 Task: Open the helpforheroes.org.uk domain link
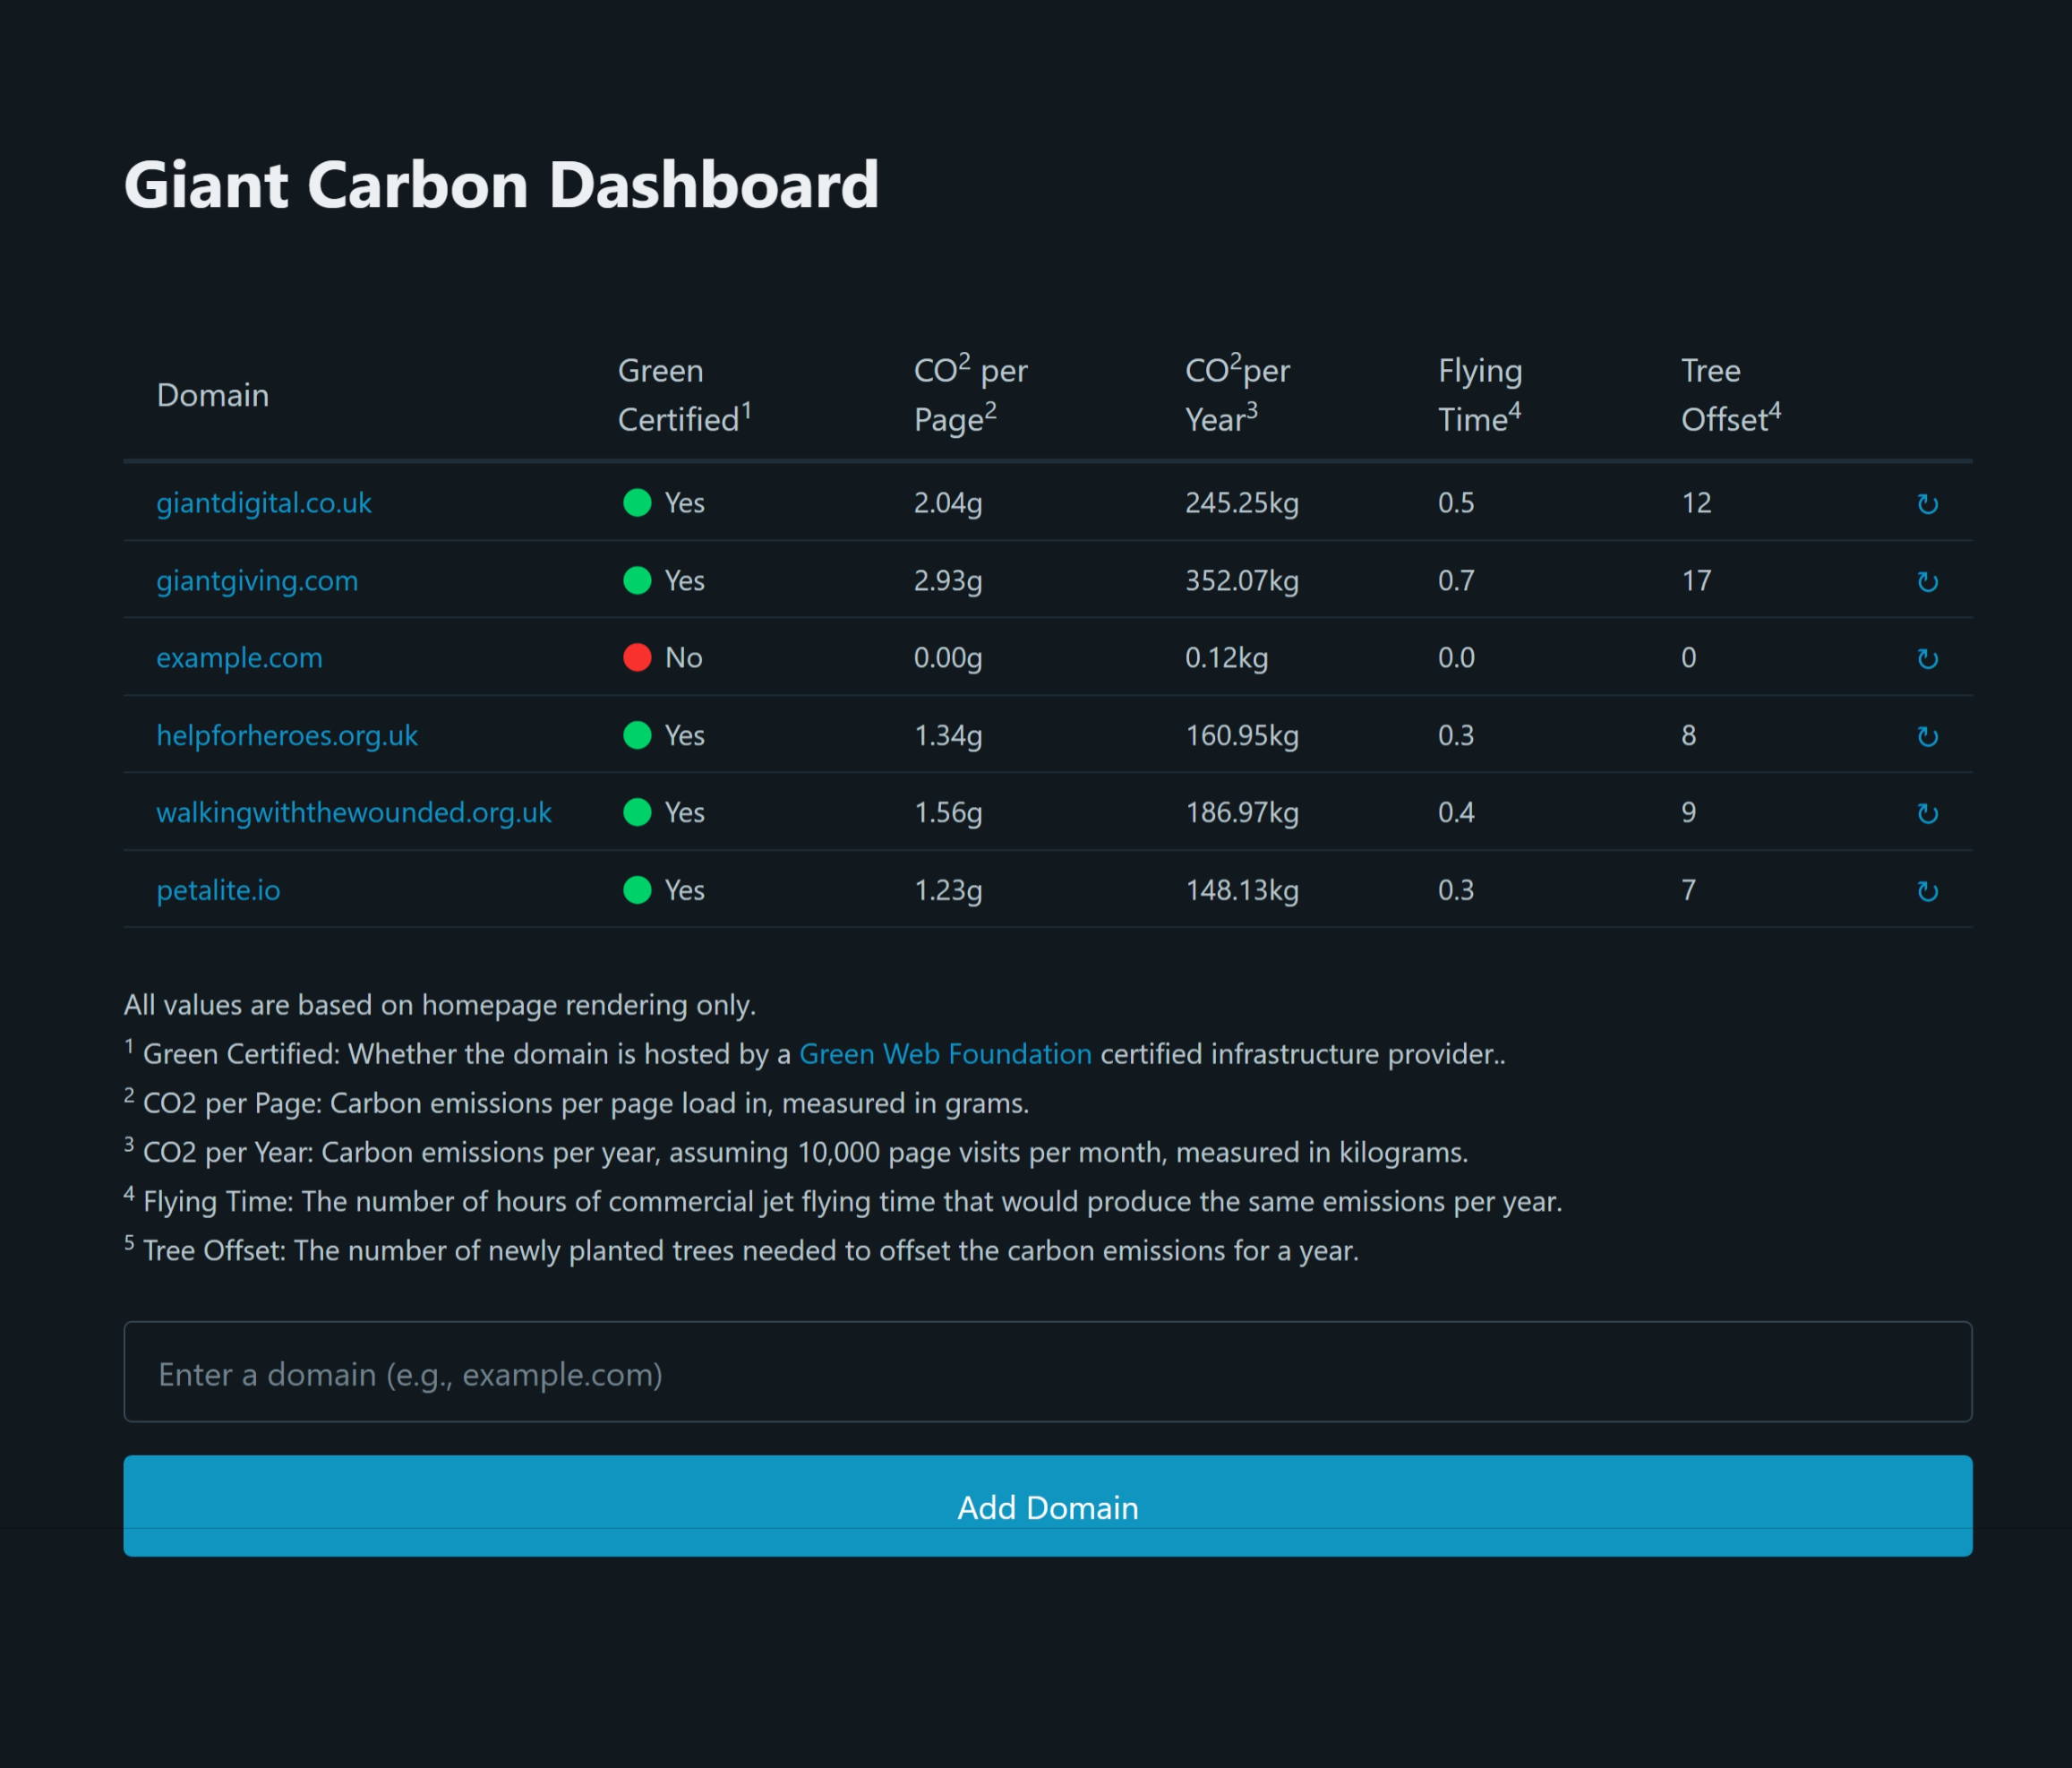coord(287,736)
